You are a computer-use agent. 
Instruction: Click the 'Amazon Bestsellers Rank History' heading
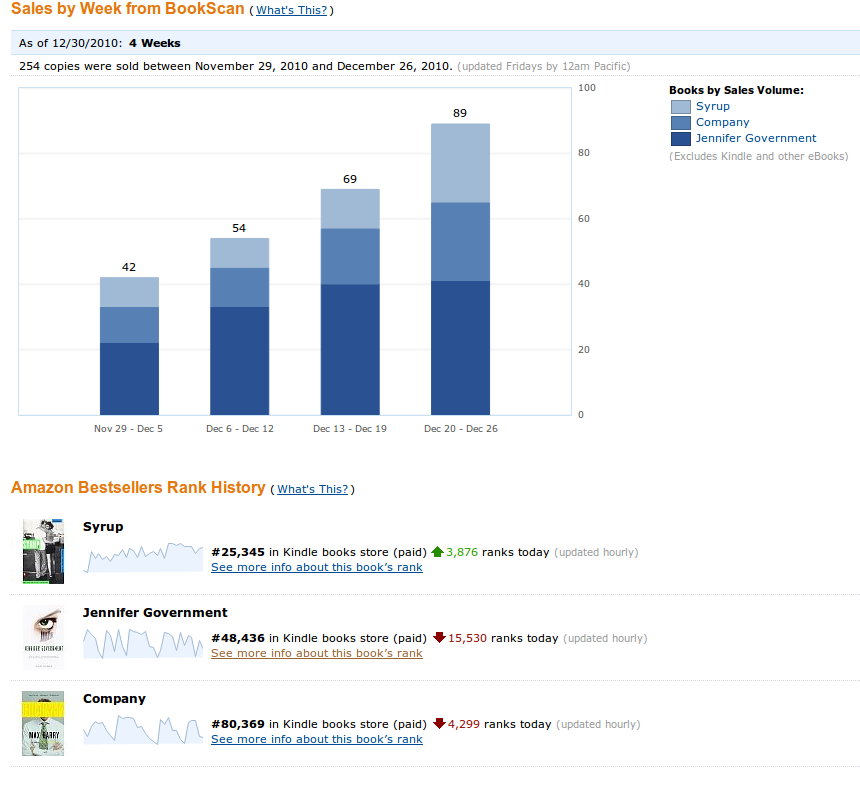138,487
